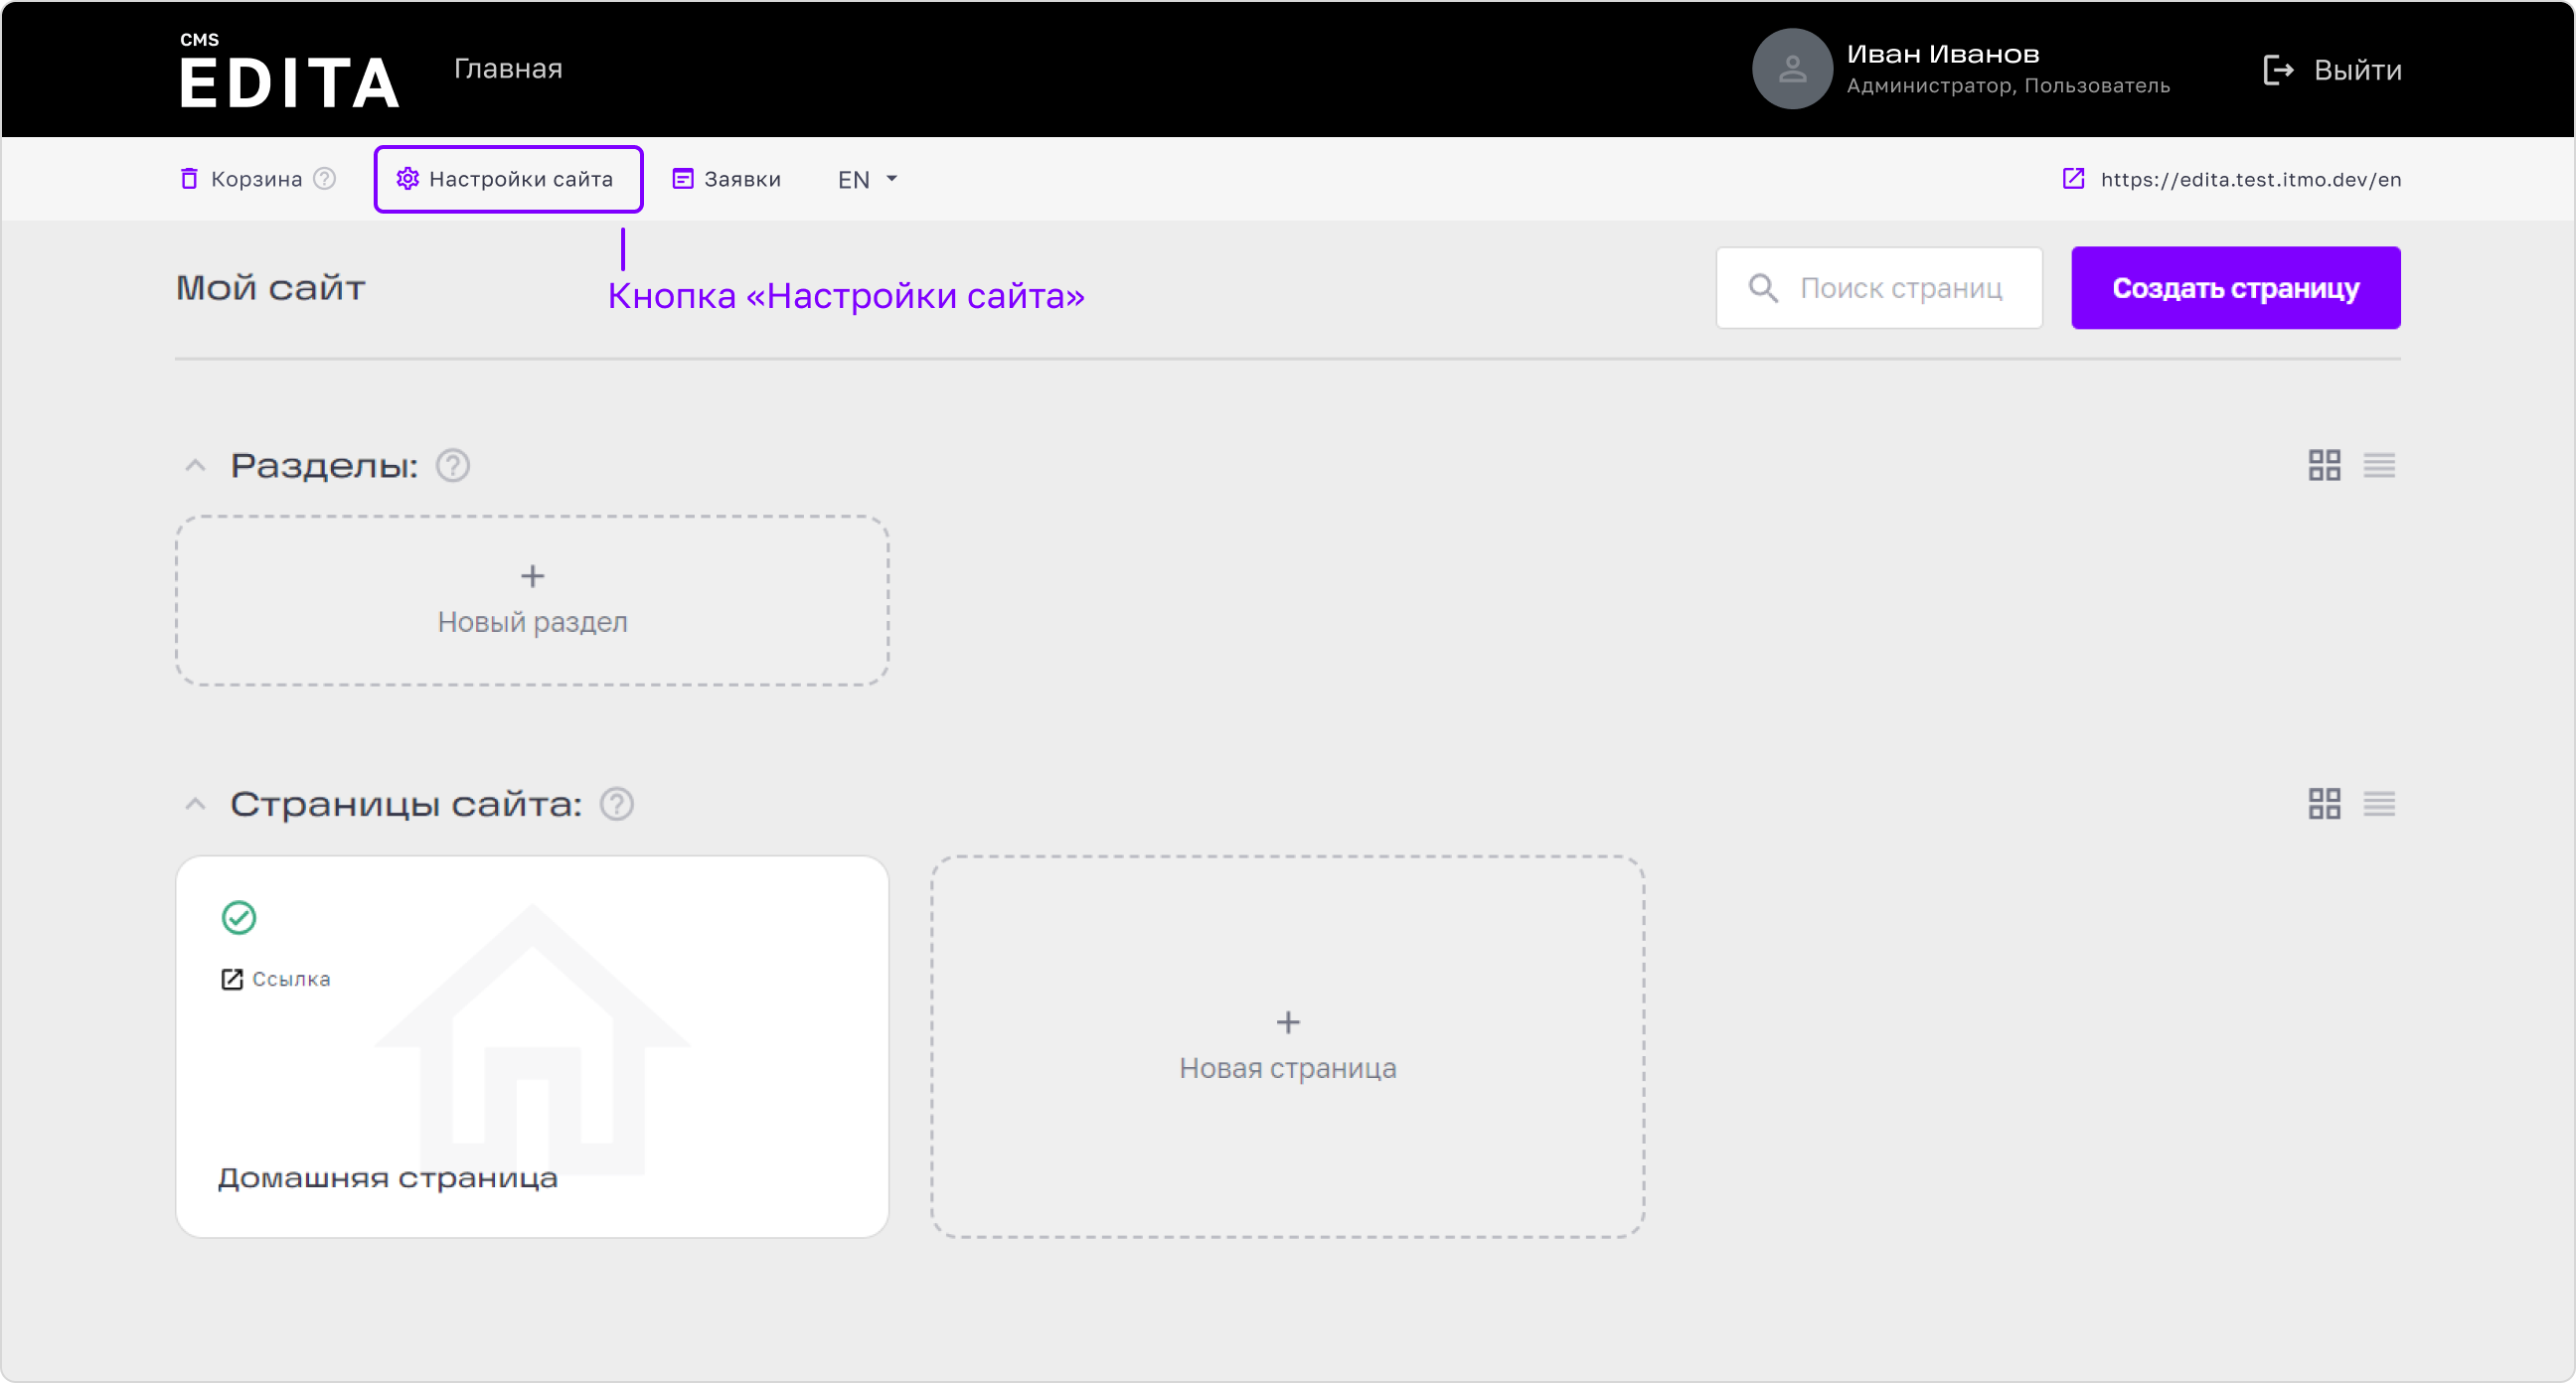Collapse the Страницы сайта section chevron
This screenshot has height=1383, width=2576.
pyautogui.click(x=195, y=804)
